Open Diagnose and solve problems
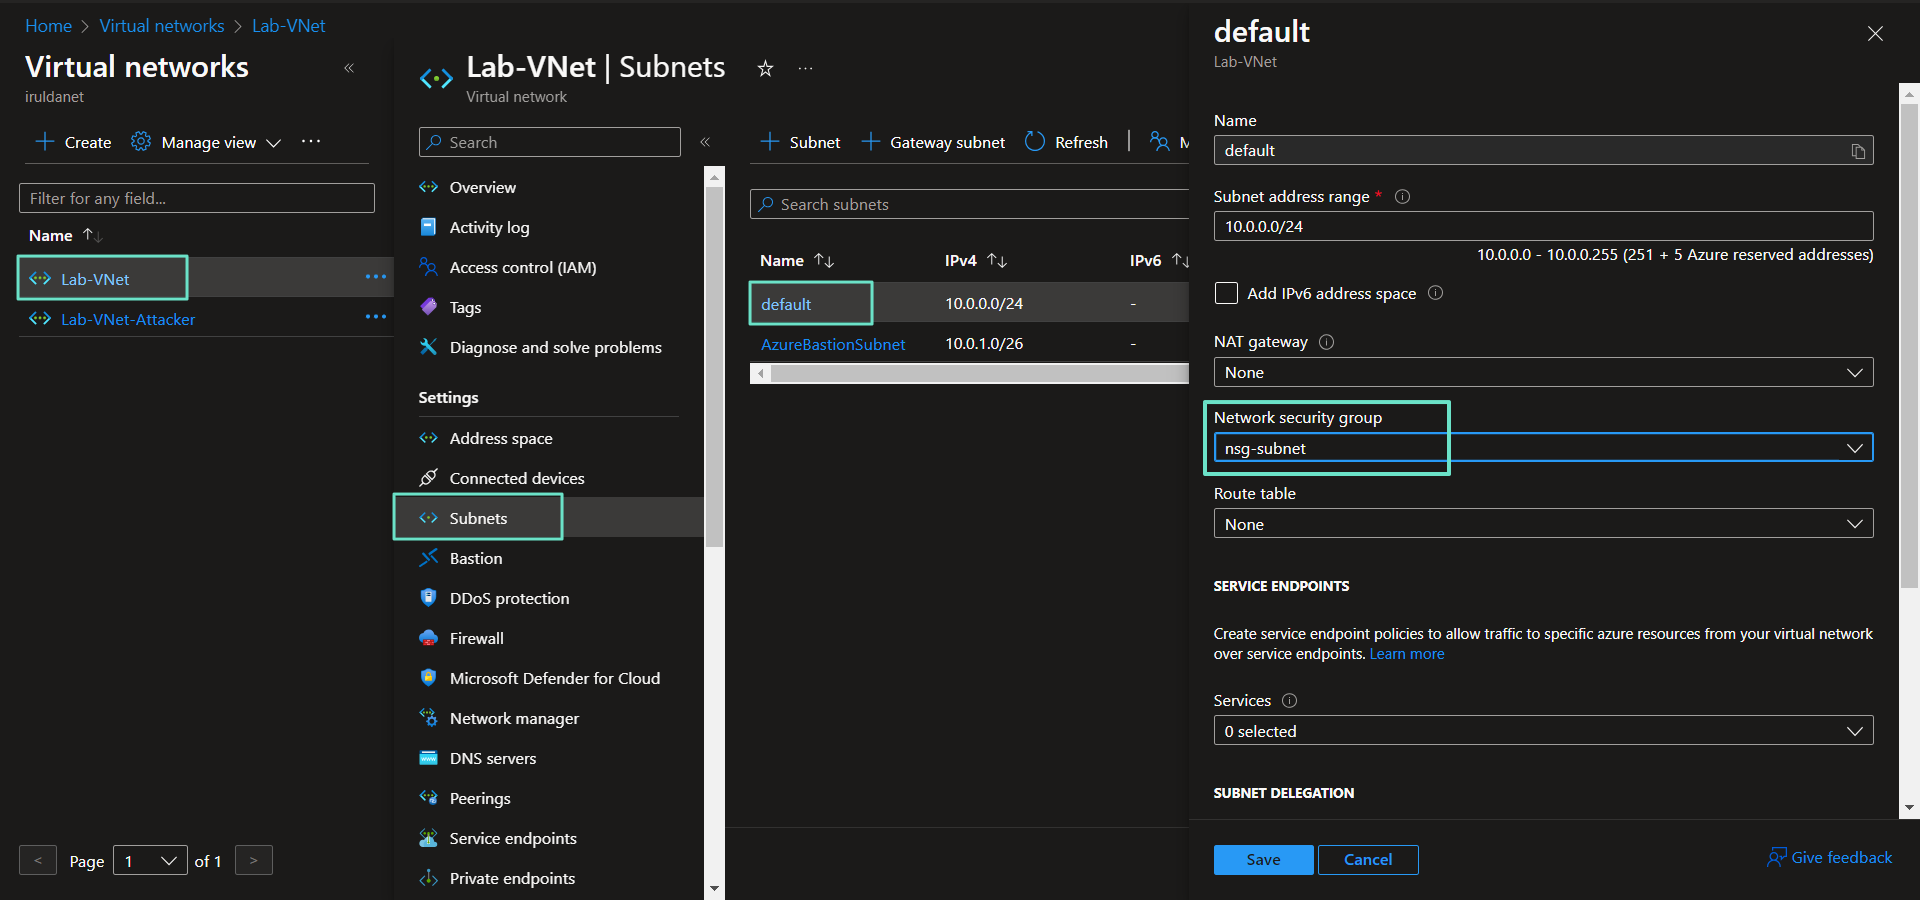The image size is (1920, 900). tap(555, 347)
